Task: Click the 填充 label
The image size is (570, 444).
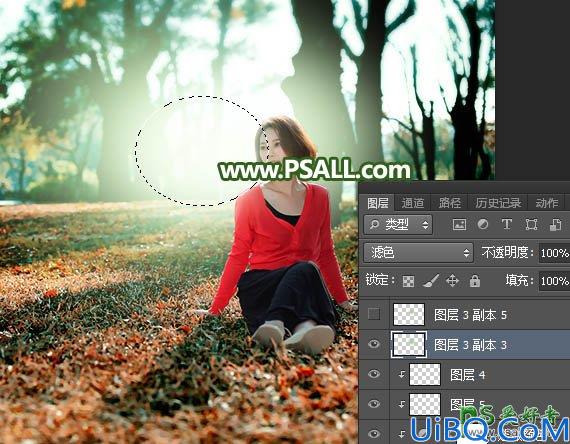Action: pyautogui.click(x=519, y=280)
